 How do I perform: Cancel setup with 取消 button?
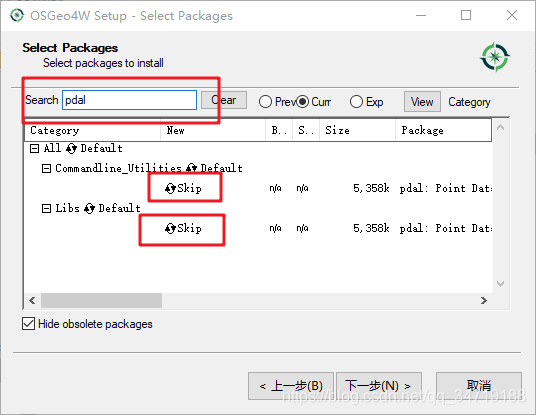(479, 386)
